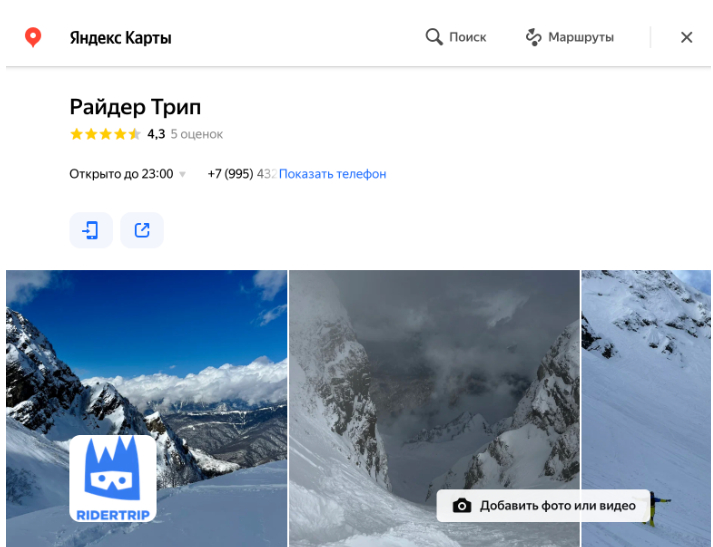Open the snowboarder slope photo

point(646,408)
